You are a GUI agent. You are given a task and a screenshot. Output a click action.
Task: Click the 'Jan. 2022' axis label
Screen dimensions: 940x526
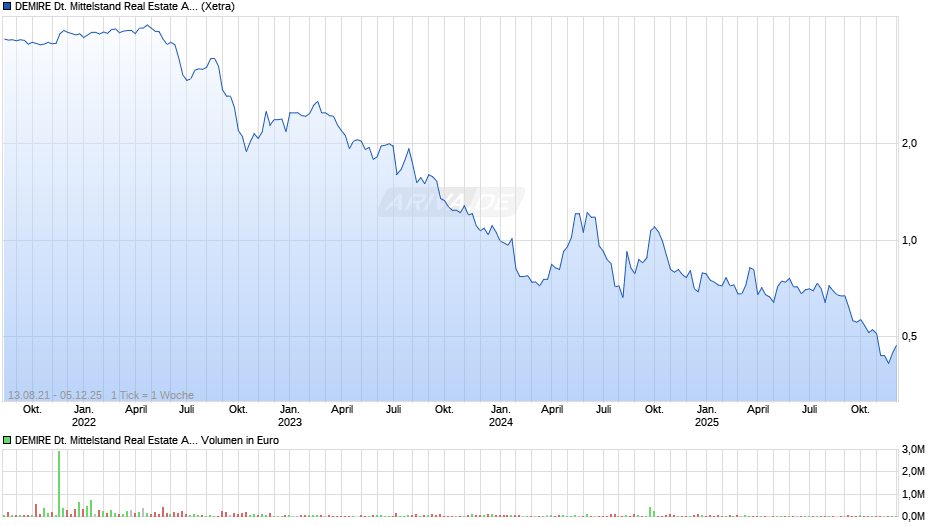(84, 416)
